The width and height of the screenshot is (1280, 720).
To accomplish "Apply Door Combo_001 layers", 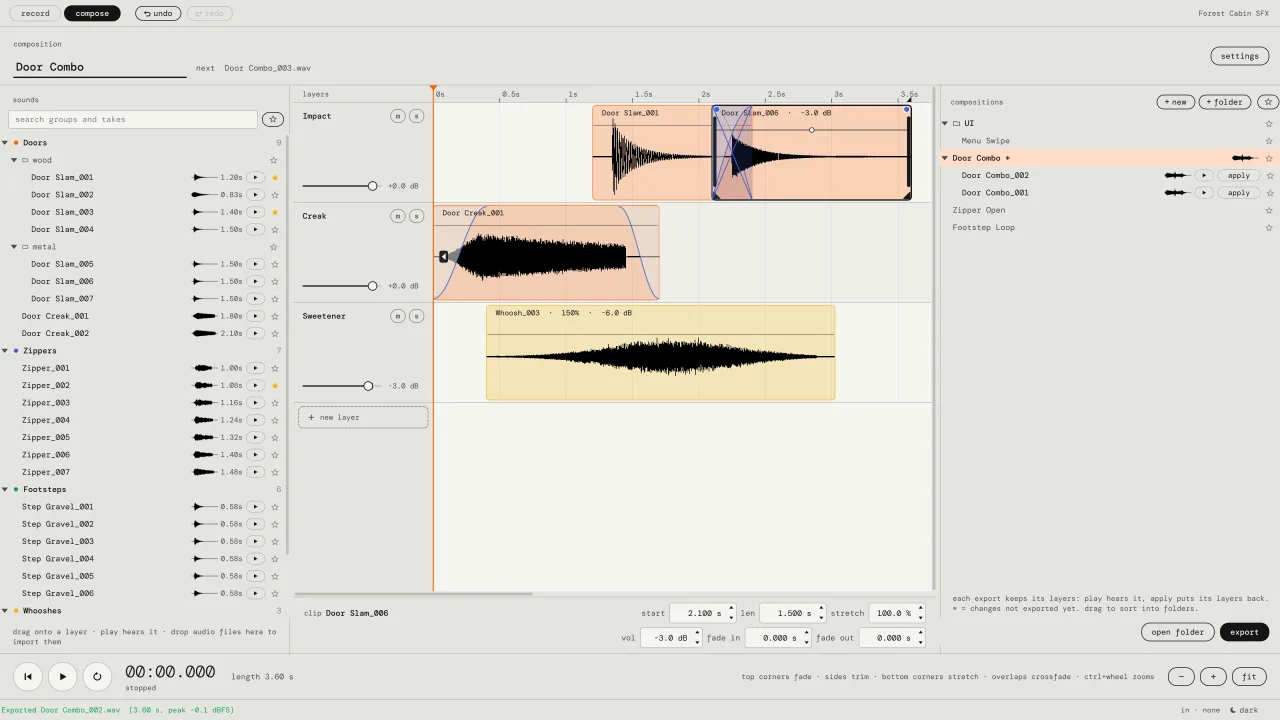I will click(x=1239, y=193).
